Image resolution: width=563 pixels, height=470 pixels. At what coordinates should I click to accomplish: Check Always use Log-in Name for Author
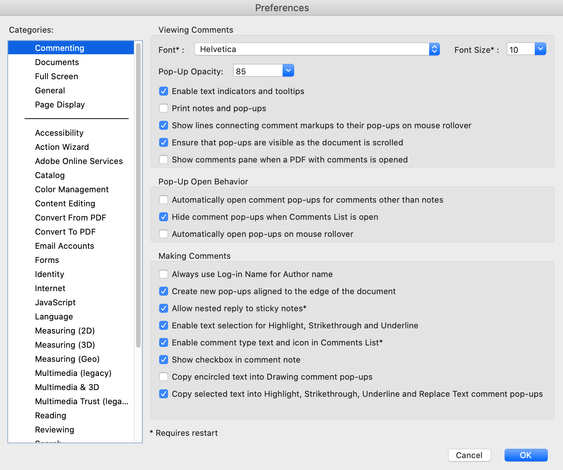pos(163,274)
